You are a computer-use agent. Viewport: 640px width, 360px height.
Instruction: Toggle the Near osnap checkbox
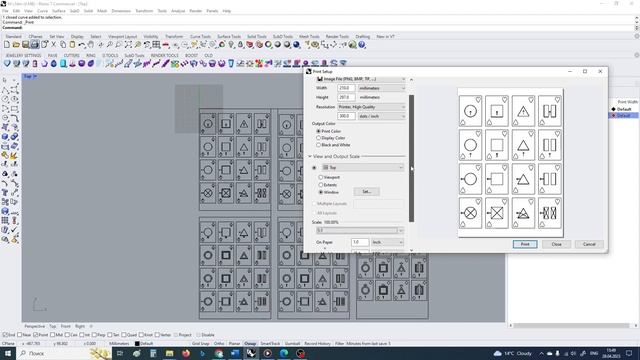point(20,335)
